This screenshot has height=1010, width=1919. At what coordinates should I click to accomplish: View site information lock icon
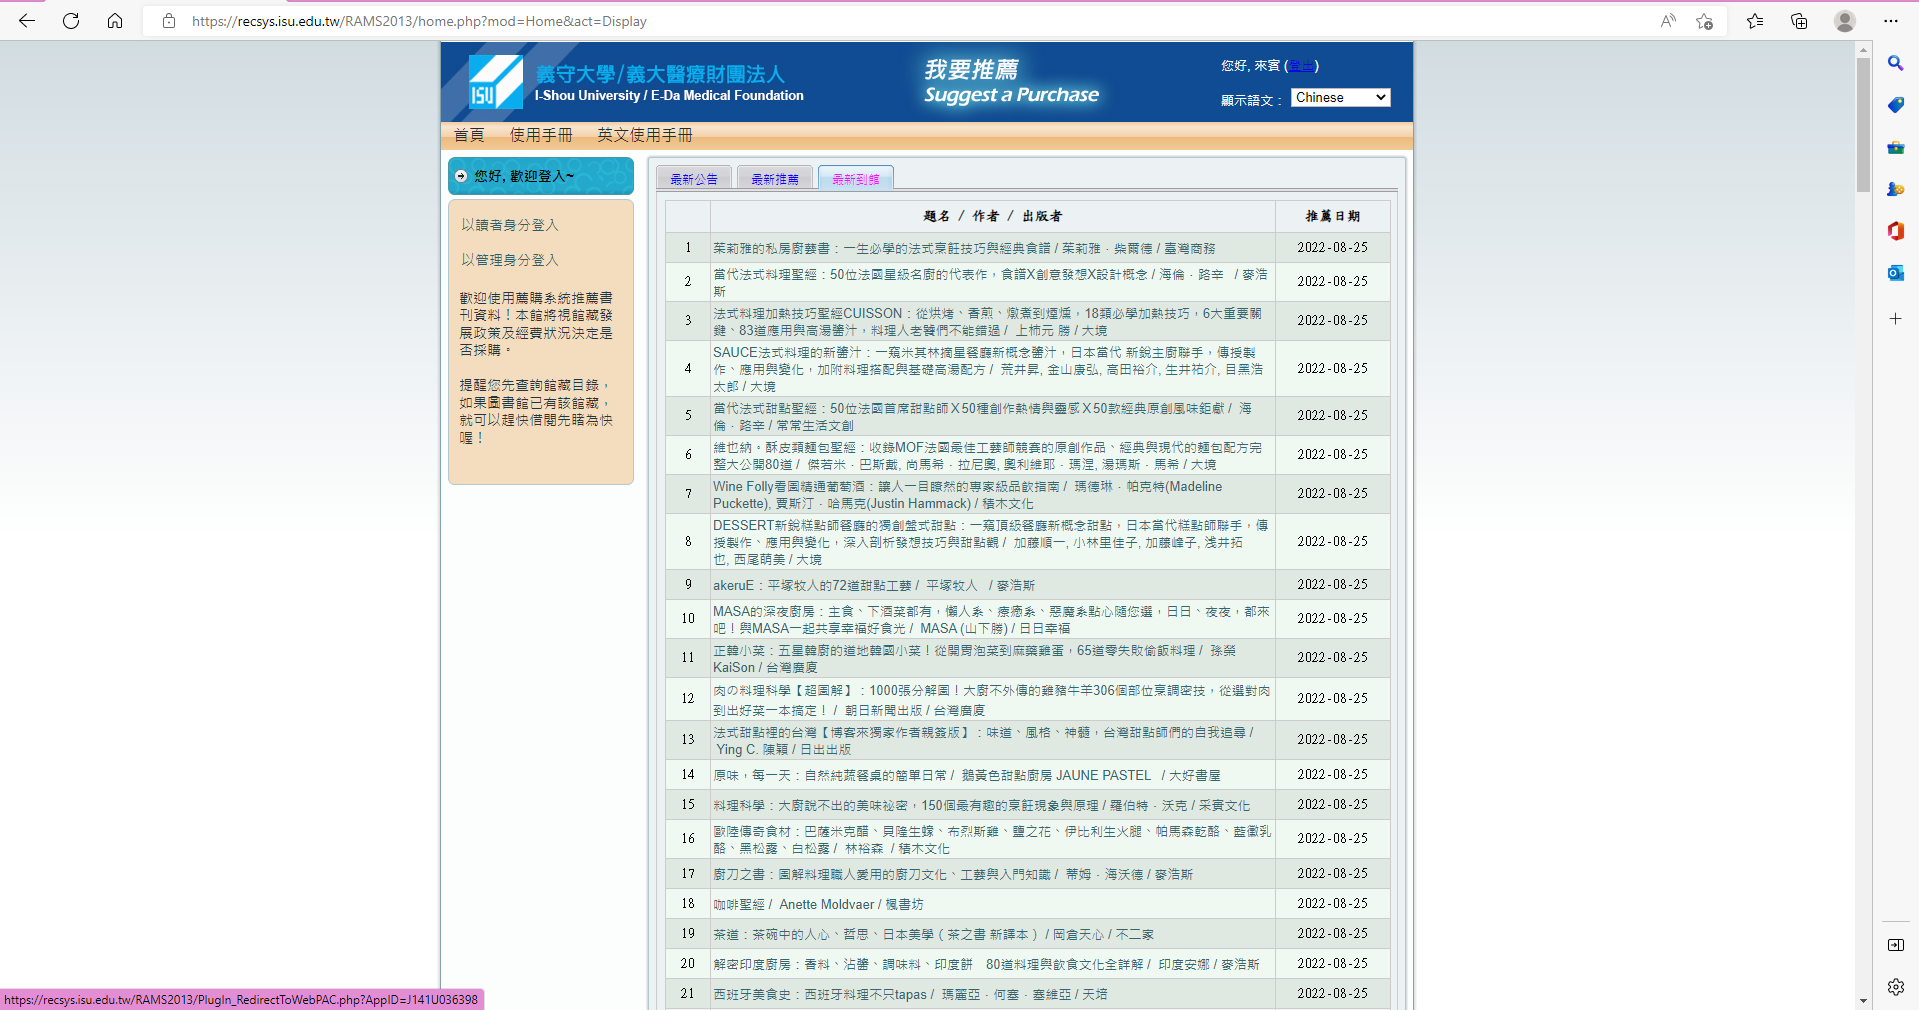click(169, 21)
